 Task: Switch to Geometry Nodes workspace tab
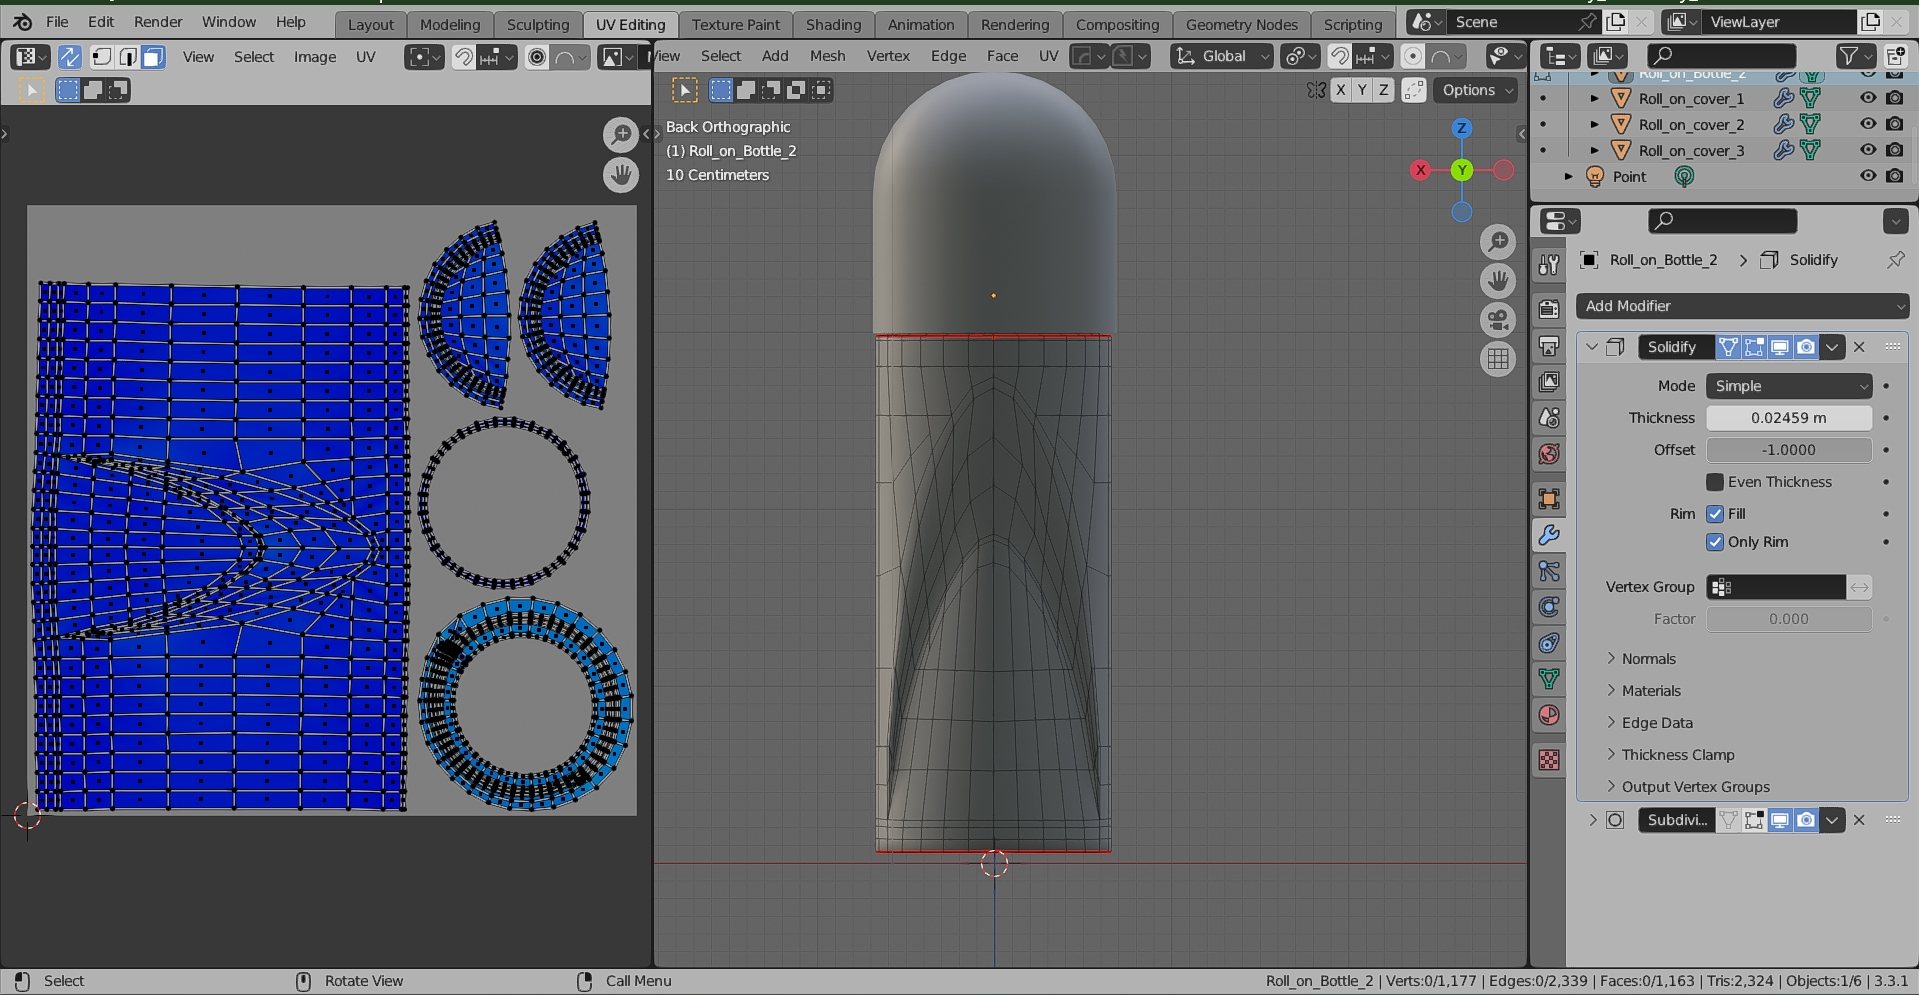(x=1241, y=24)
